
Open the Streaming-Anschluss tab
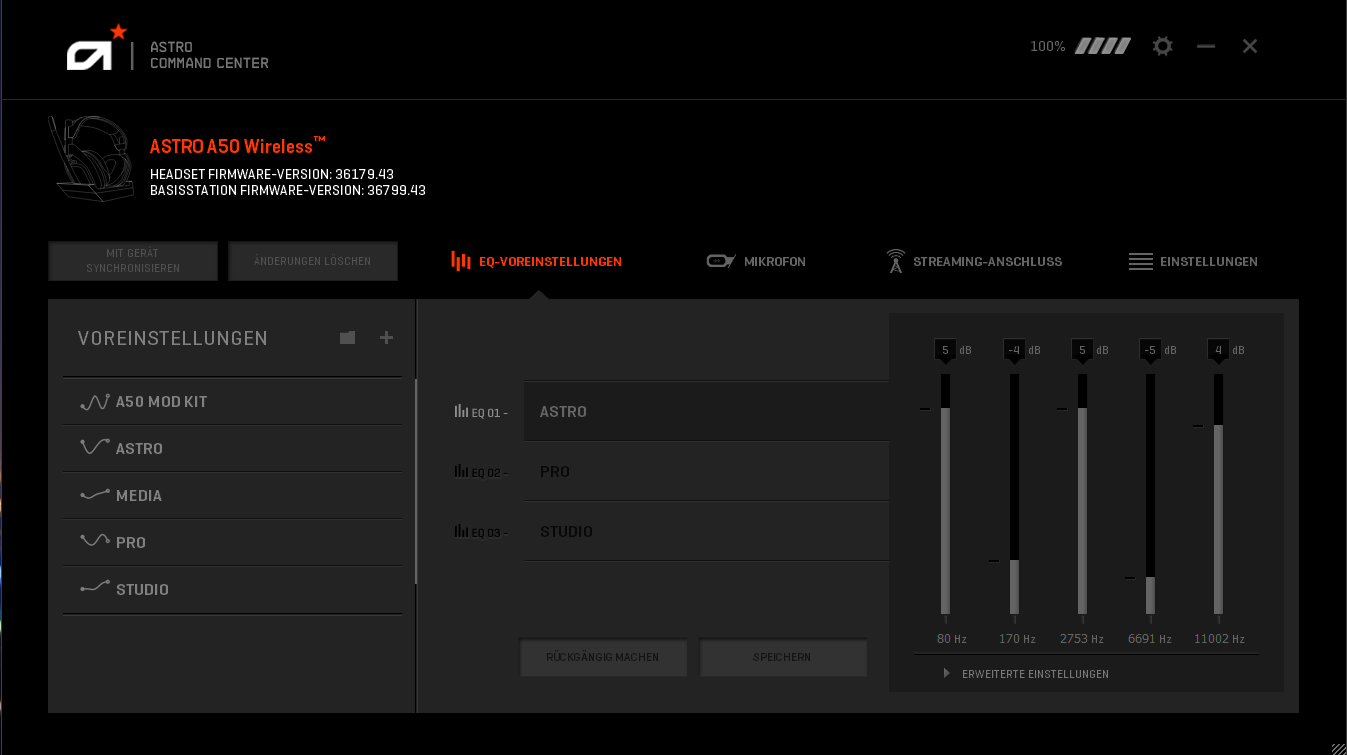tap(974, 261)
